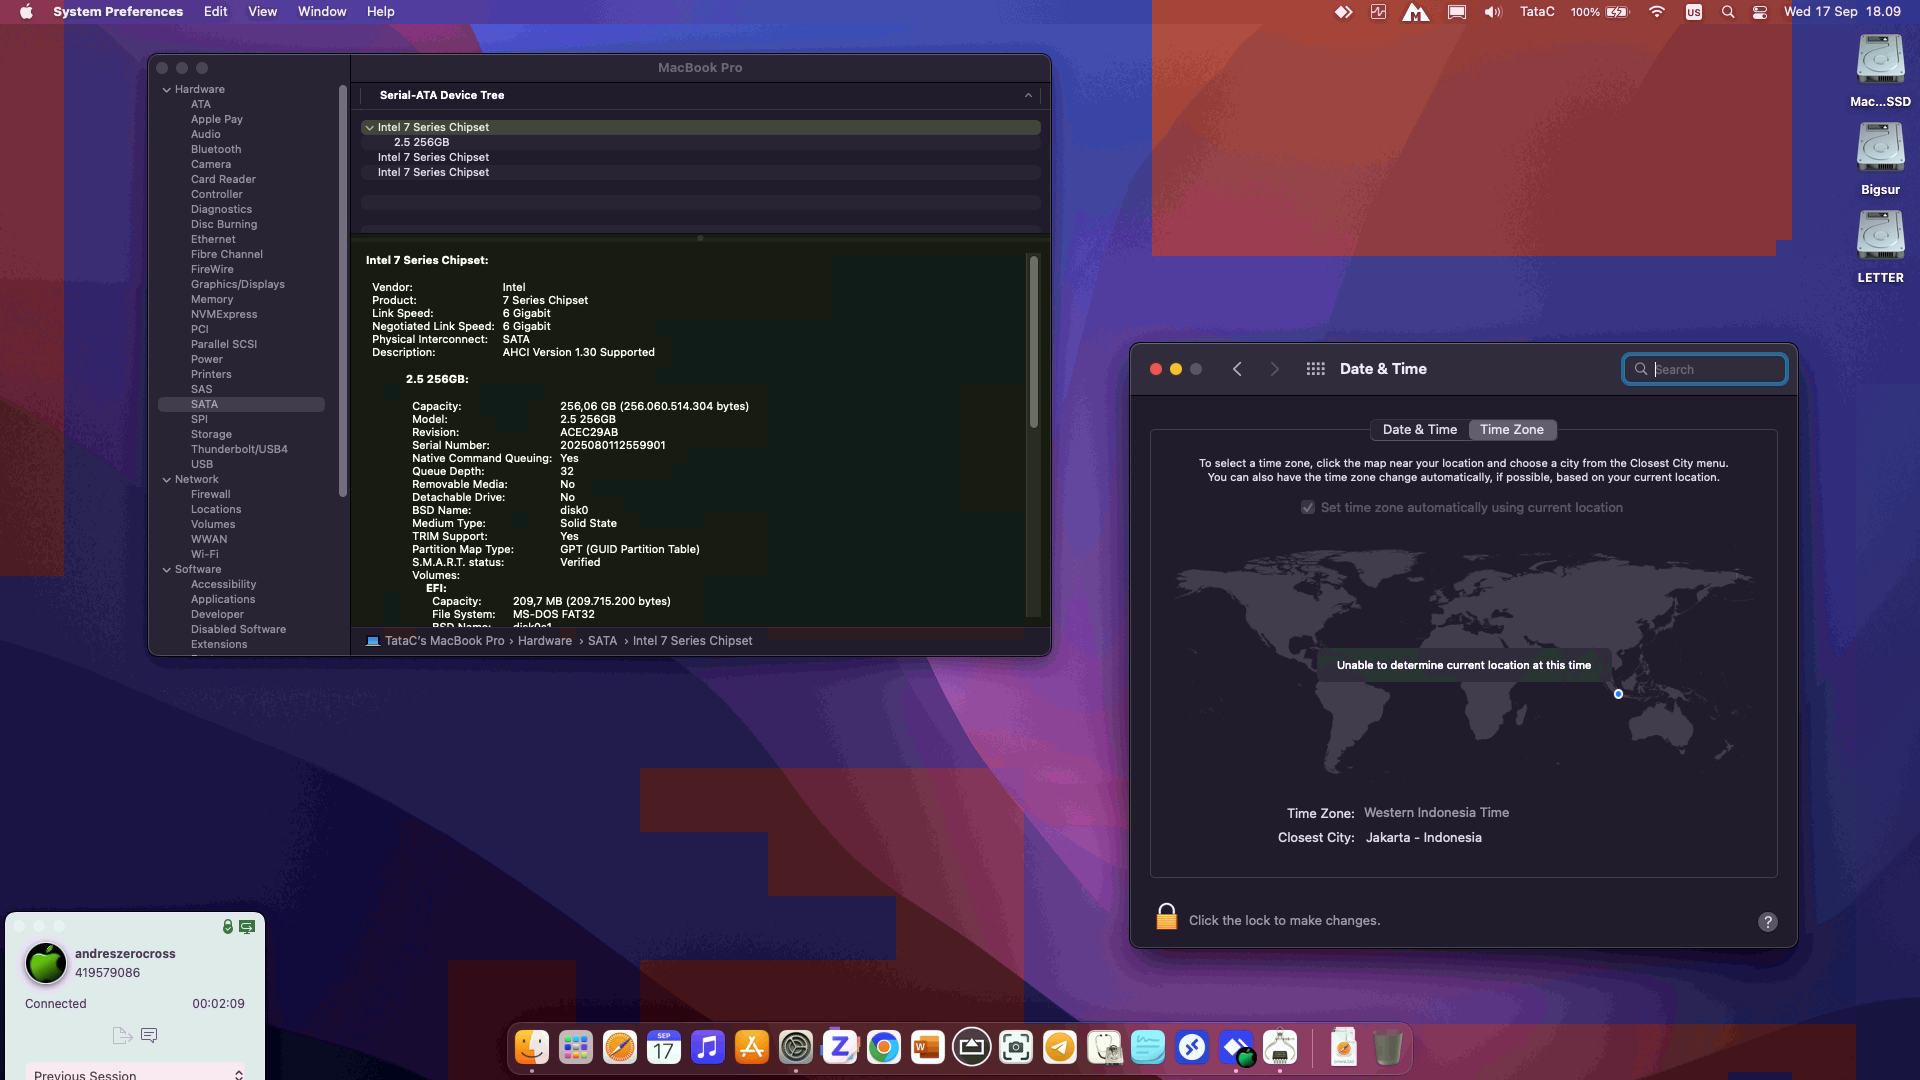1920x1080 pixels.
Task: Open the help question mark button
Action: pos(1767,922)
